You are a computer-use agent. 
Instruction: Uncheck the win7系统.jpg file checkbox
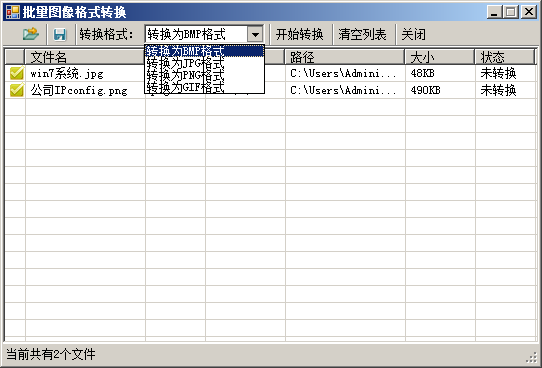tap(16, 73)
